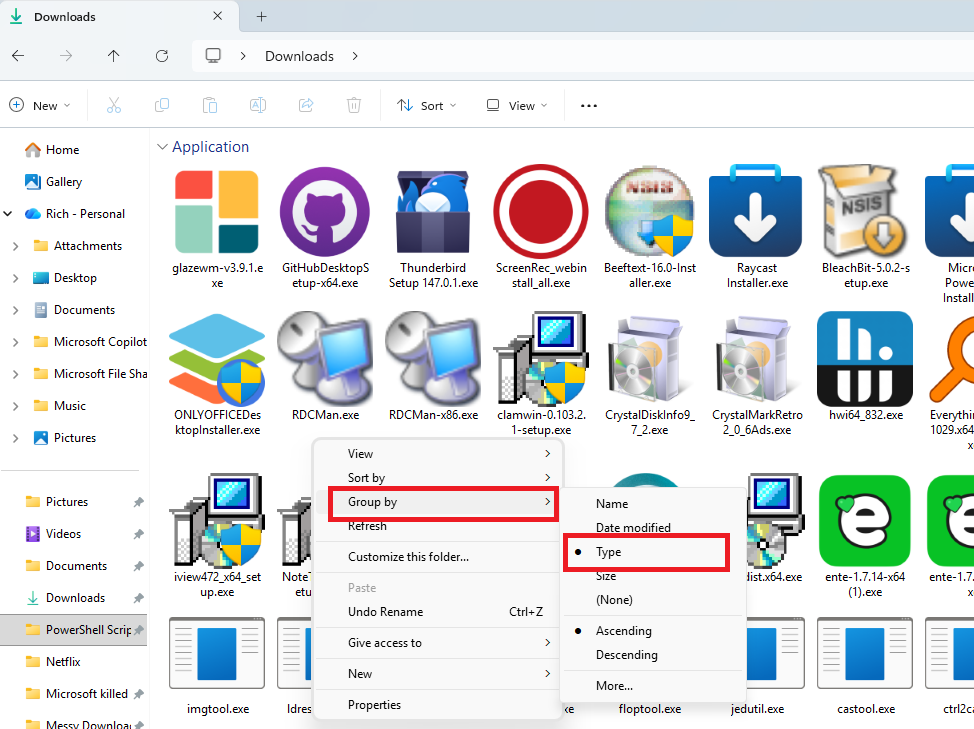Click the Cut scissors icon

114,106
